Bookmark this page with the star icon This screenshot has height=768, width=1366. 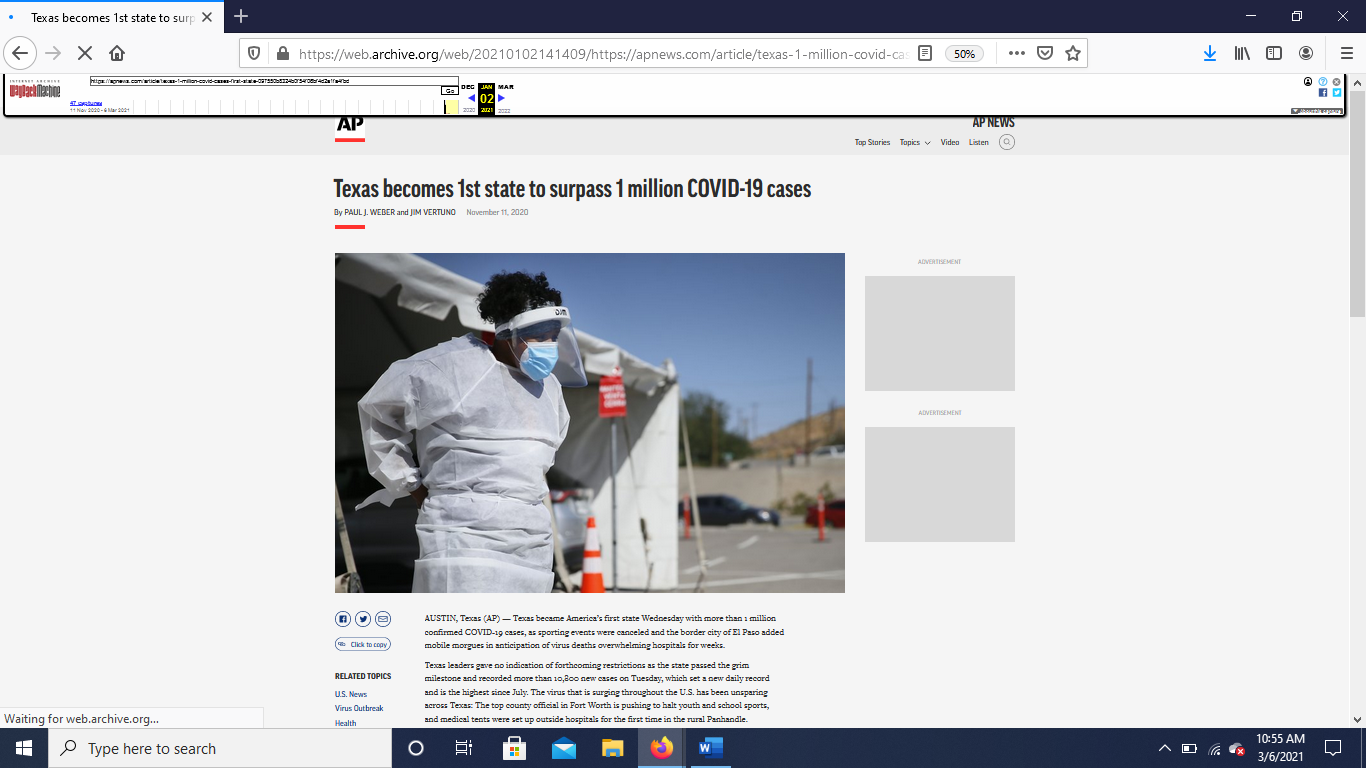click(1073, 53)
